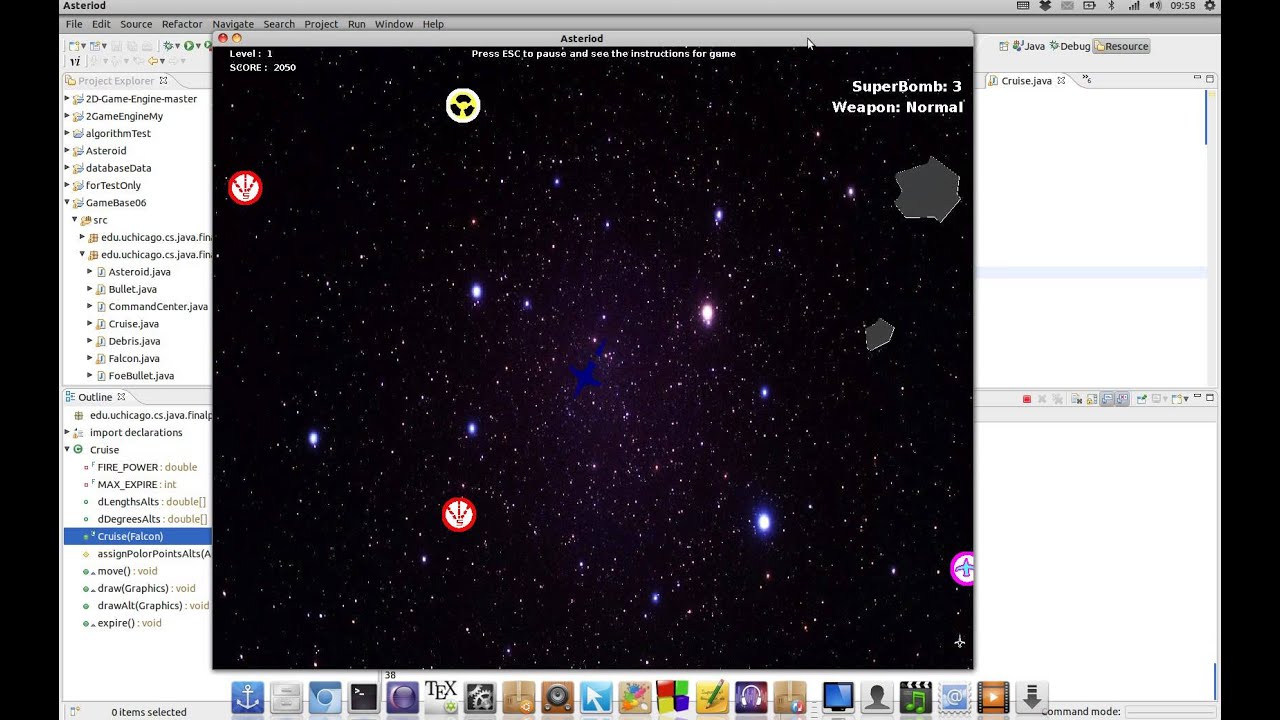
Task: Click the radioactive super bomb power-up in game
Action: pyautogui.click(x=463, y=105)
